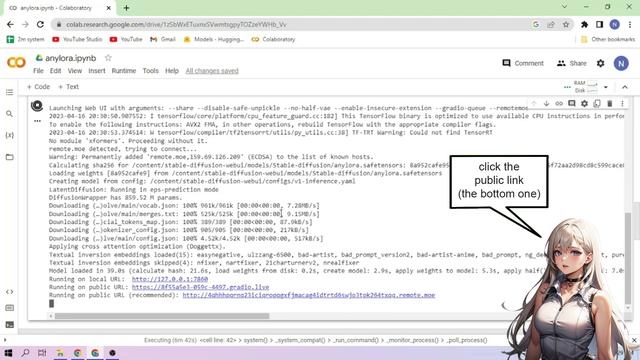Viewport: 640px width, 360px height.
Task: Open the Insert menu
Action: pyautogui.click(x=97, y=71)
